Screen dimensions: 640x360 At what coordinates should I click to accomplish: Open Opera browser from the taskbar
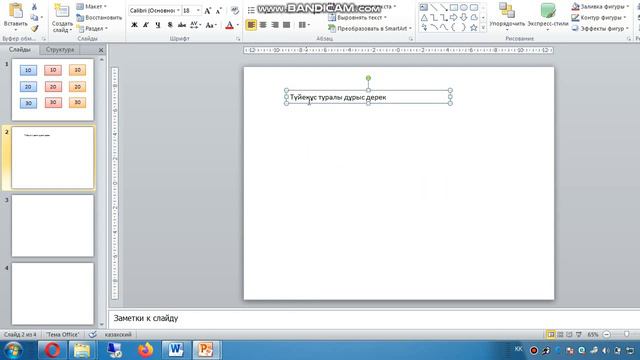[x=52, y=350]
